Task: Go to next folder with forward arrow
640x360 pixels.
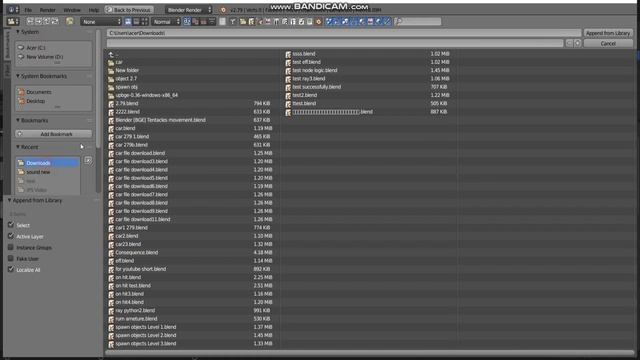Action: click(x=38, y=21)
